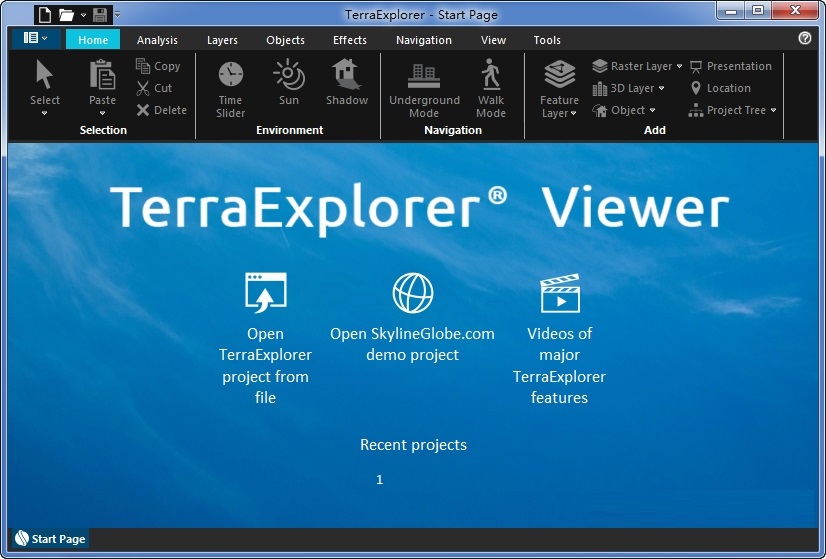Open recent project named 1

click(x=379, y=479)
